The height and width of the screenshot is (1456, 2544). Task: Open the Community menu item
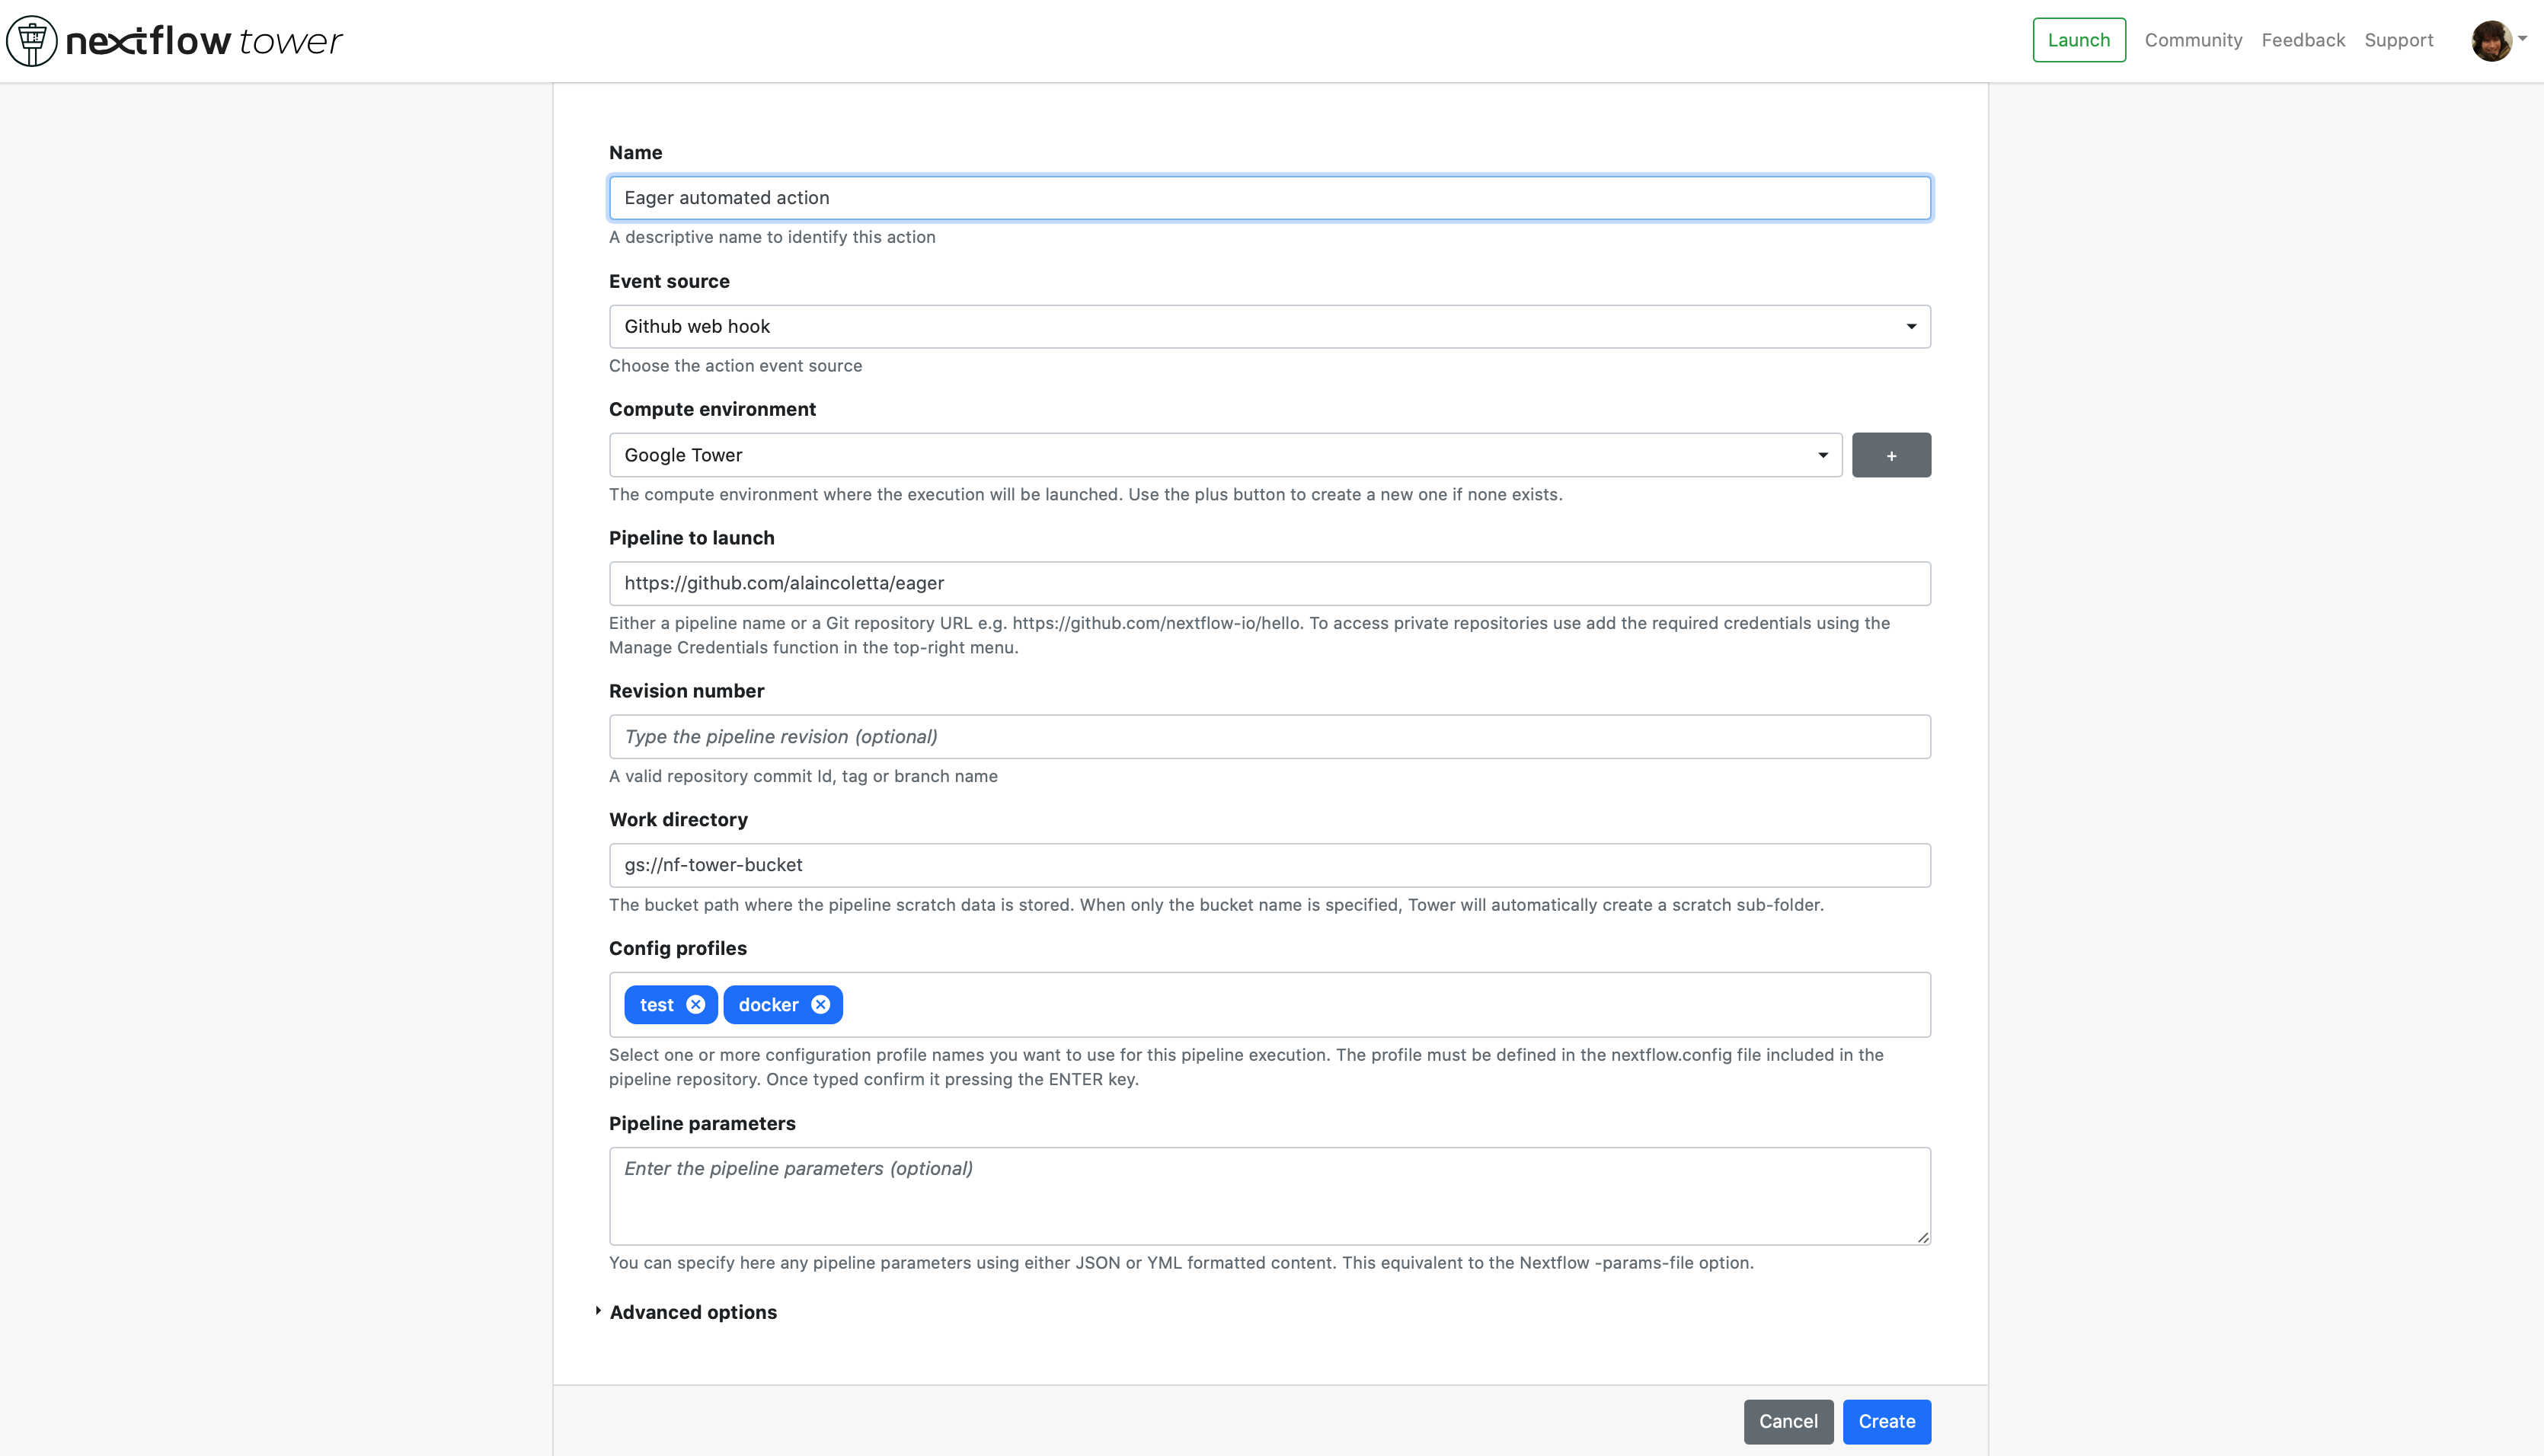(x=2193, y=40)
